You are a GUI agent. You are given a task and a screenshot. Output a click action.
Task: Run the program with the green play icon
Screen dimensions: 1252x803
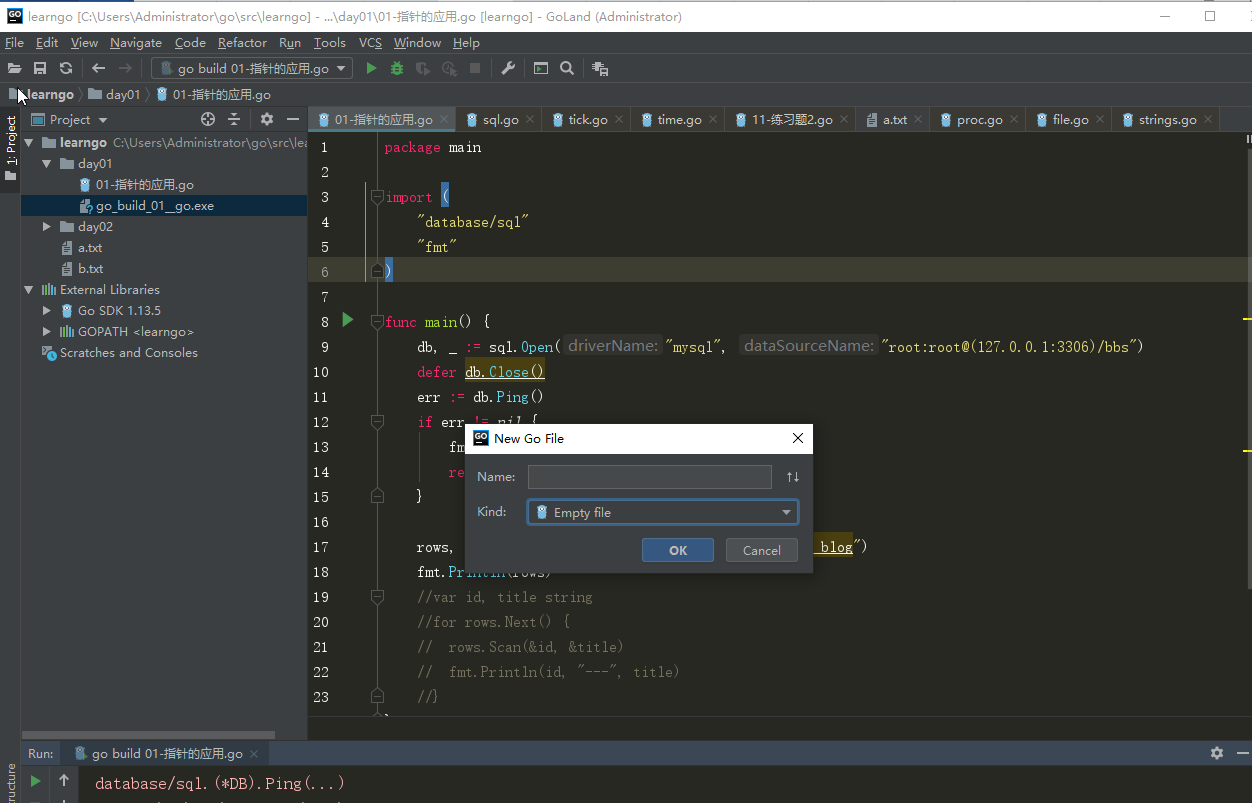[371, 68]
